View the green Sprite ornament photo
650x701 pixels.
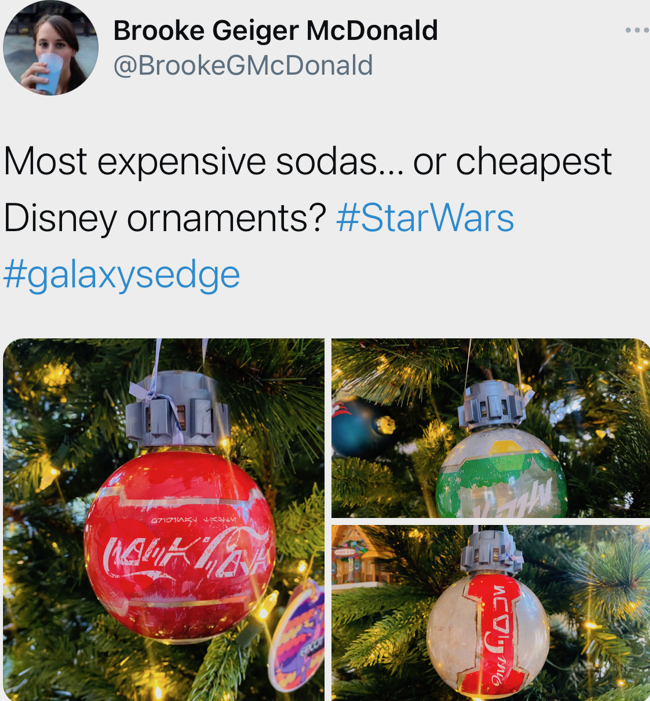(490, 428)
